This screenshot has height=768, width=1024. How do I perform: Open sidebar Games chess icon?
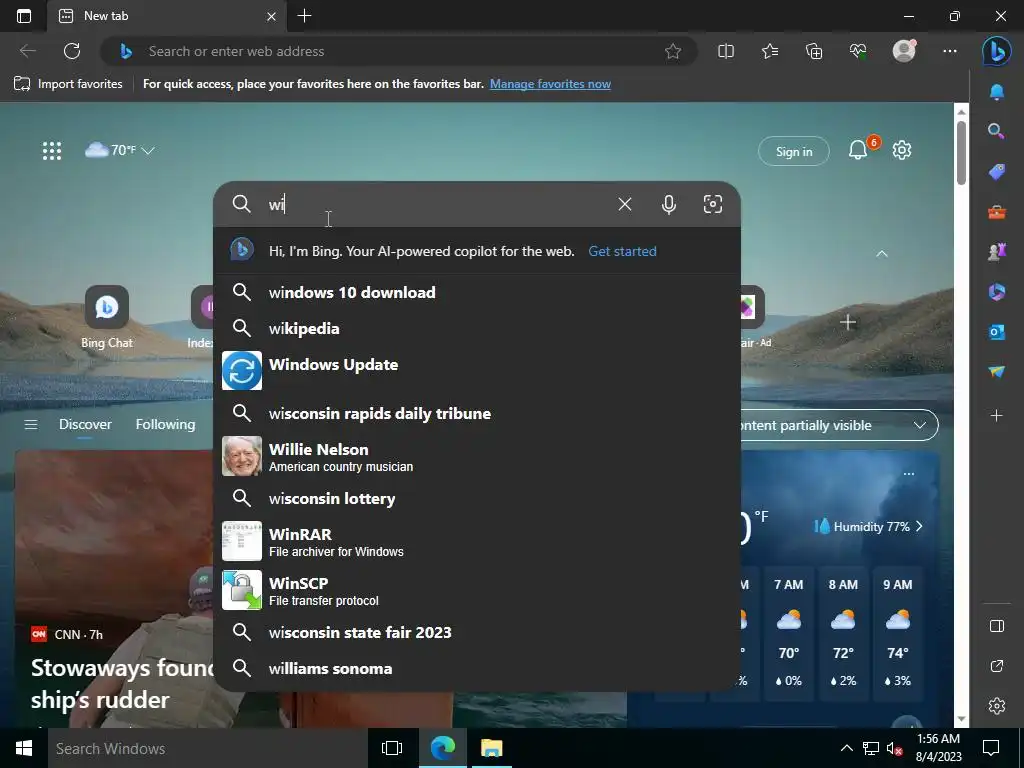(x=997, y=251)
